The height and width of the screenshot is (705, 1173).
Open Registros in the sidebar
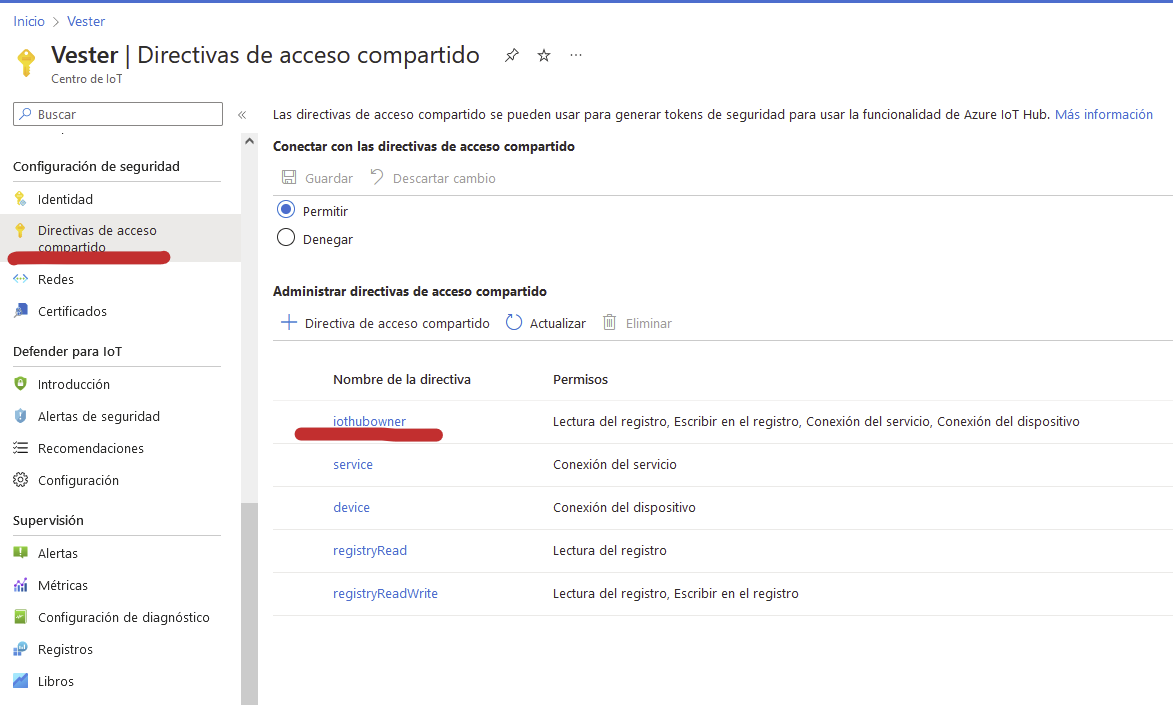[x=65, y=650]
